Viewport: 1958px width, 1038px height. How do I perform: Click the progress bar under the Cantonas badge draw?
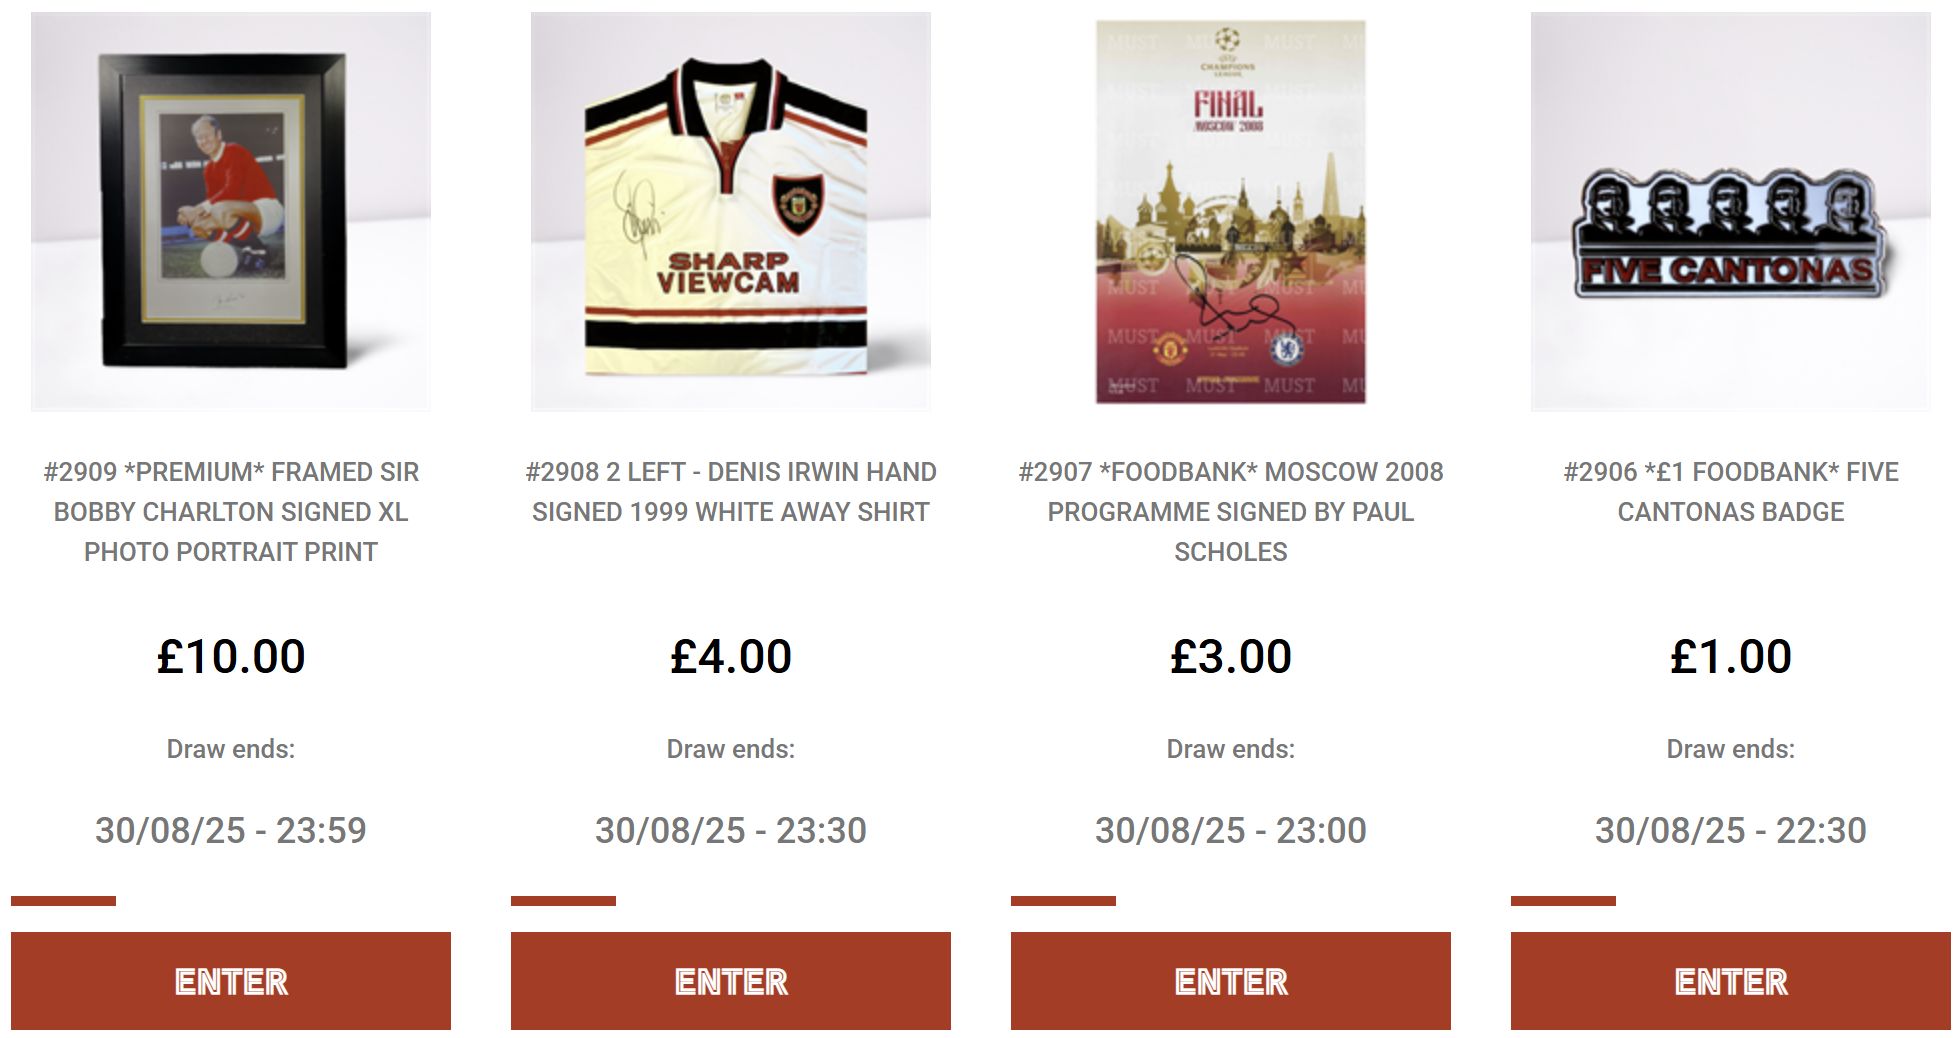[1731, 901]
